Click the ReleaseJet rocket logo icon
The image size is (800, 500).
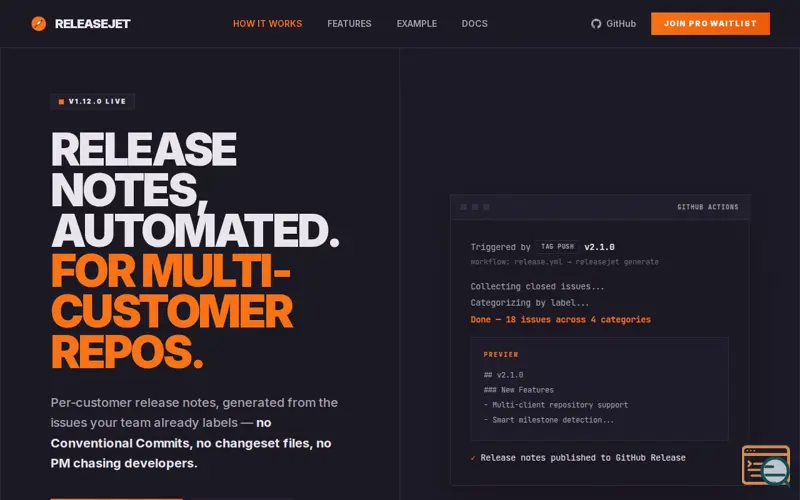coord(39,23)
